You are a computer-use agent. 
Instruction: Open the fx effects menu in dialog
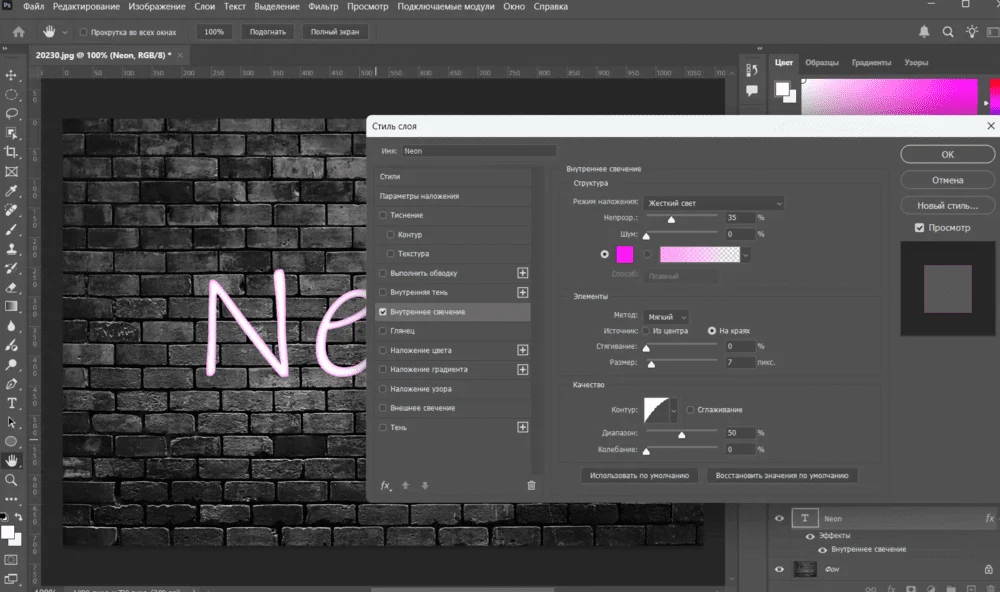click(386, 485)
